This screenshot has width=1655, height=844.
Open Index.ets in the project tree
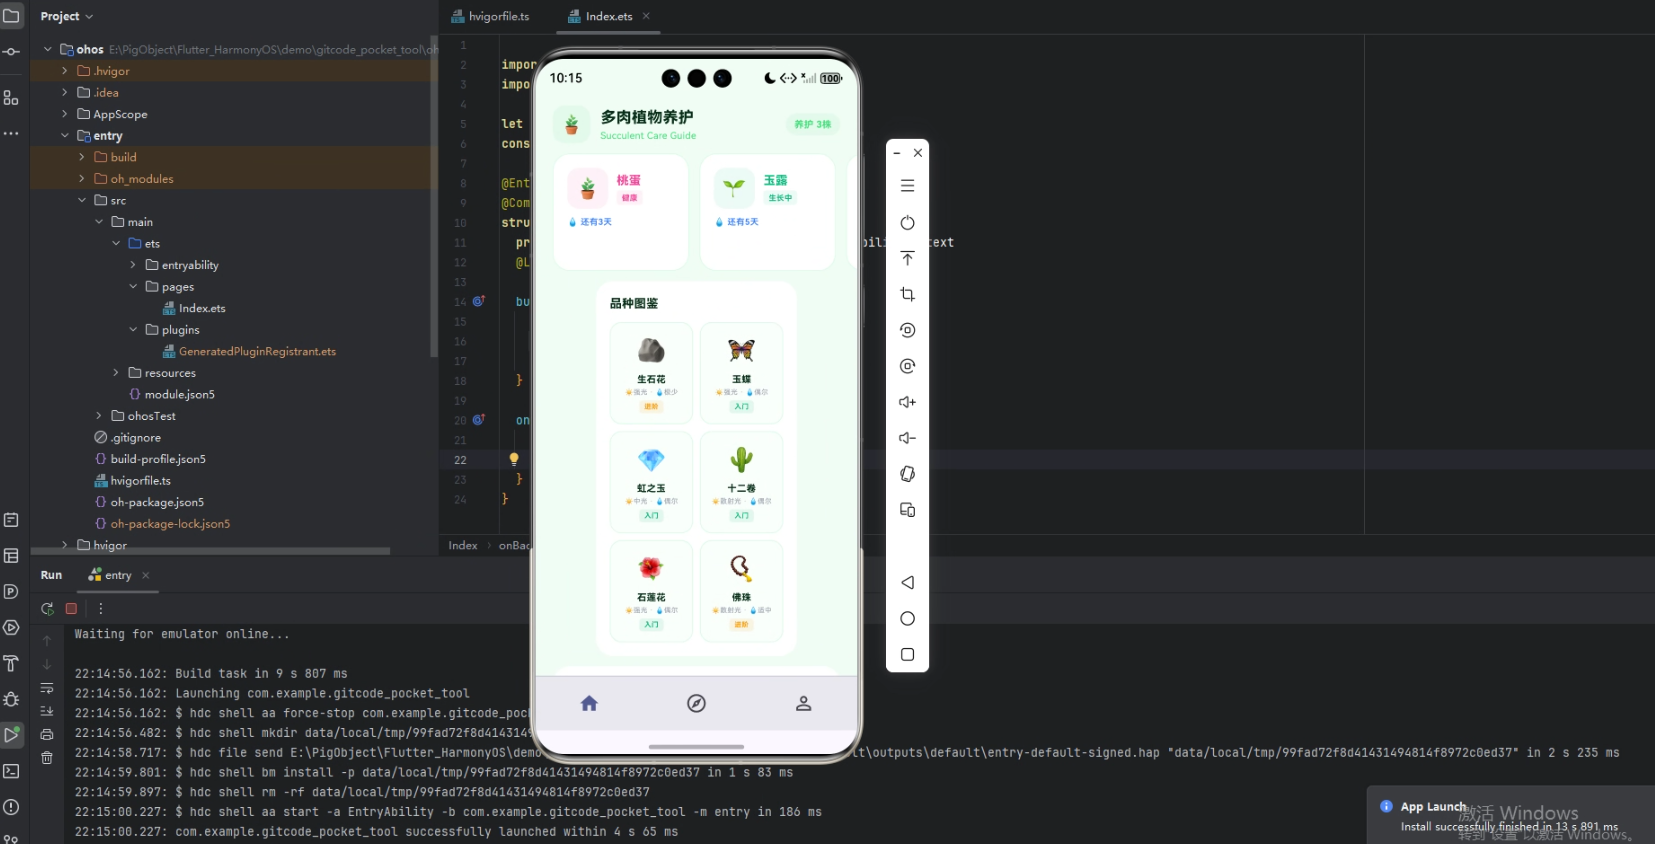point(194,308)
